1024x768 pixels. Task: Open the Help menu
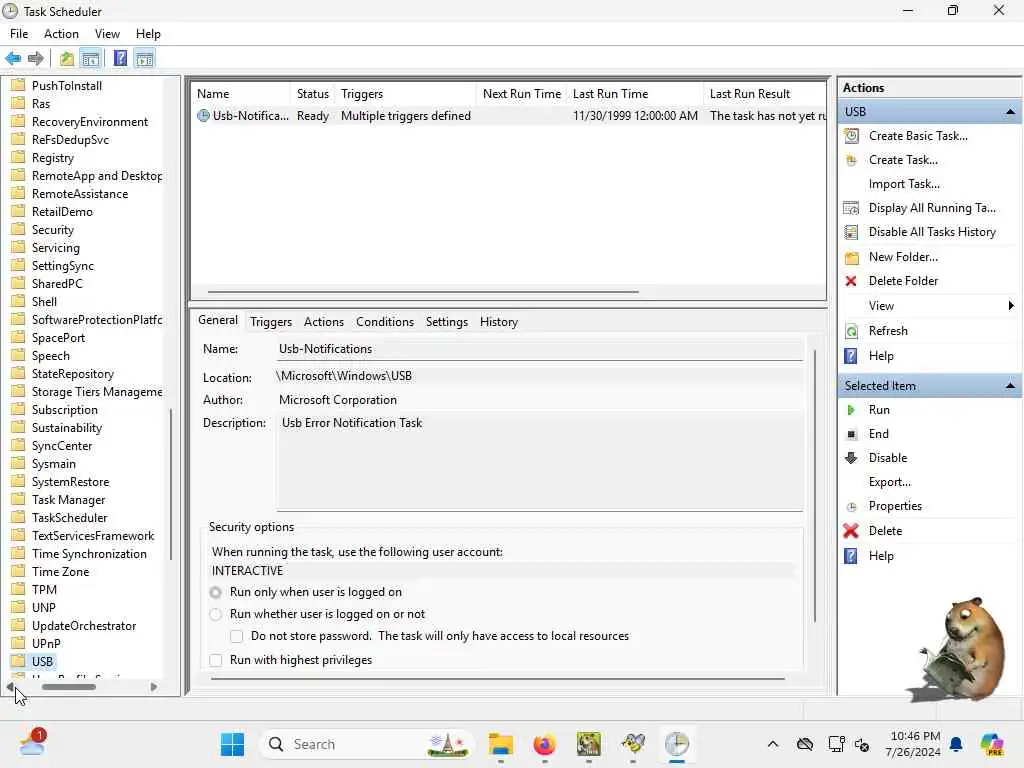pos(148,34)
